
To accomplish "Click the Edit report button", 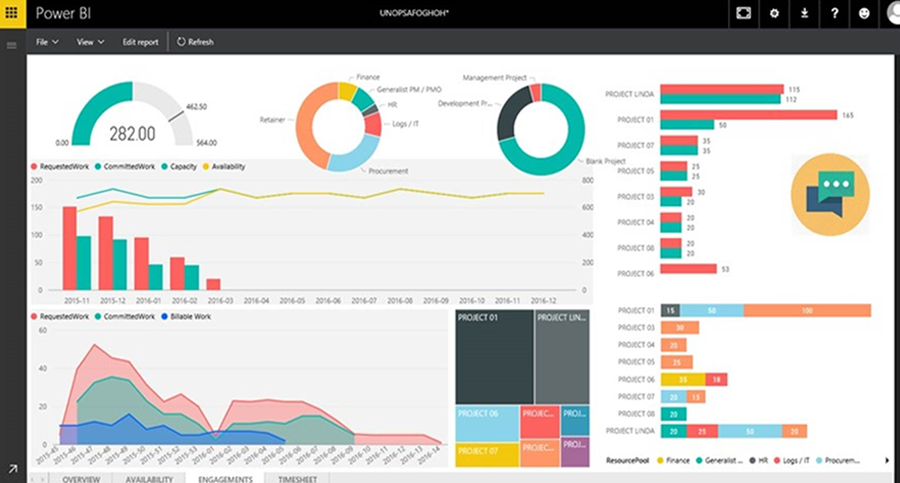I will (140, 42).
